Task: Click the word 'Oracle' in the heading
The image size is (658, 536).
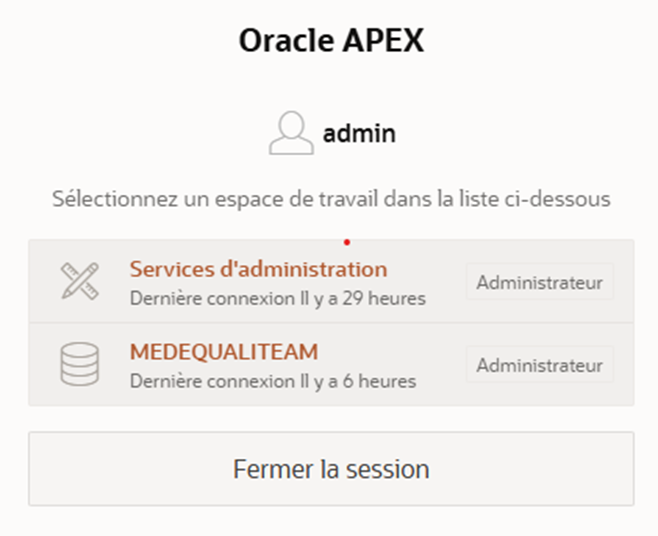Action: pyautogui.click(x=282, y=41)
